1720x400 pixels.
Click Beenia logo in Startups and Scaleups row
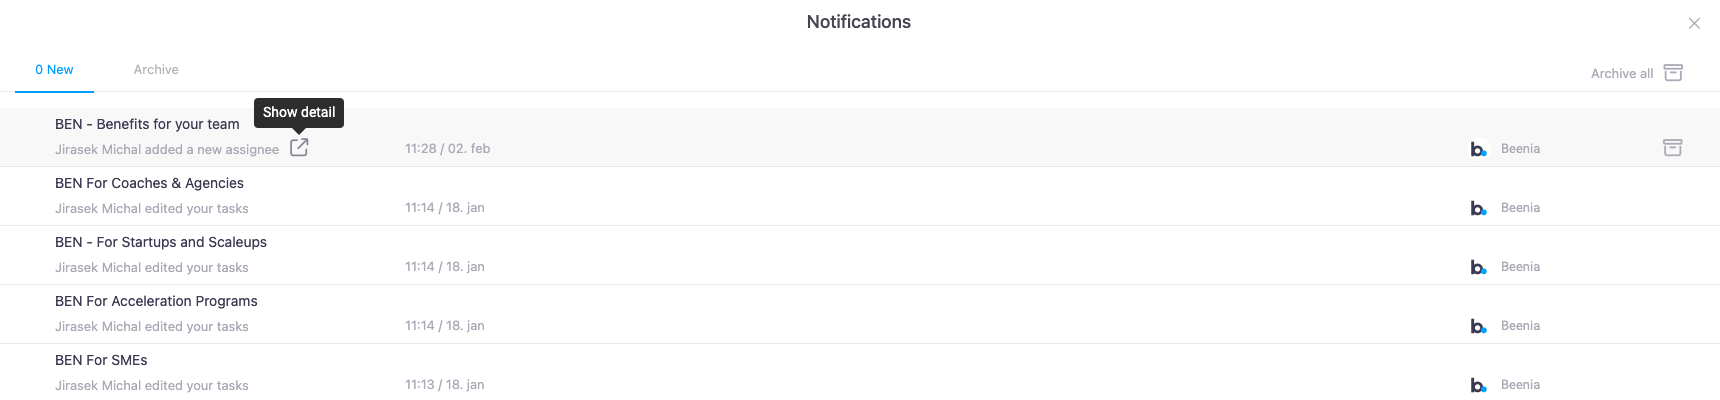pyautogui.click(x=1478, y=267)
